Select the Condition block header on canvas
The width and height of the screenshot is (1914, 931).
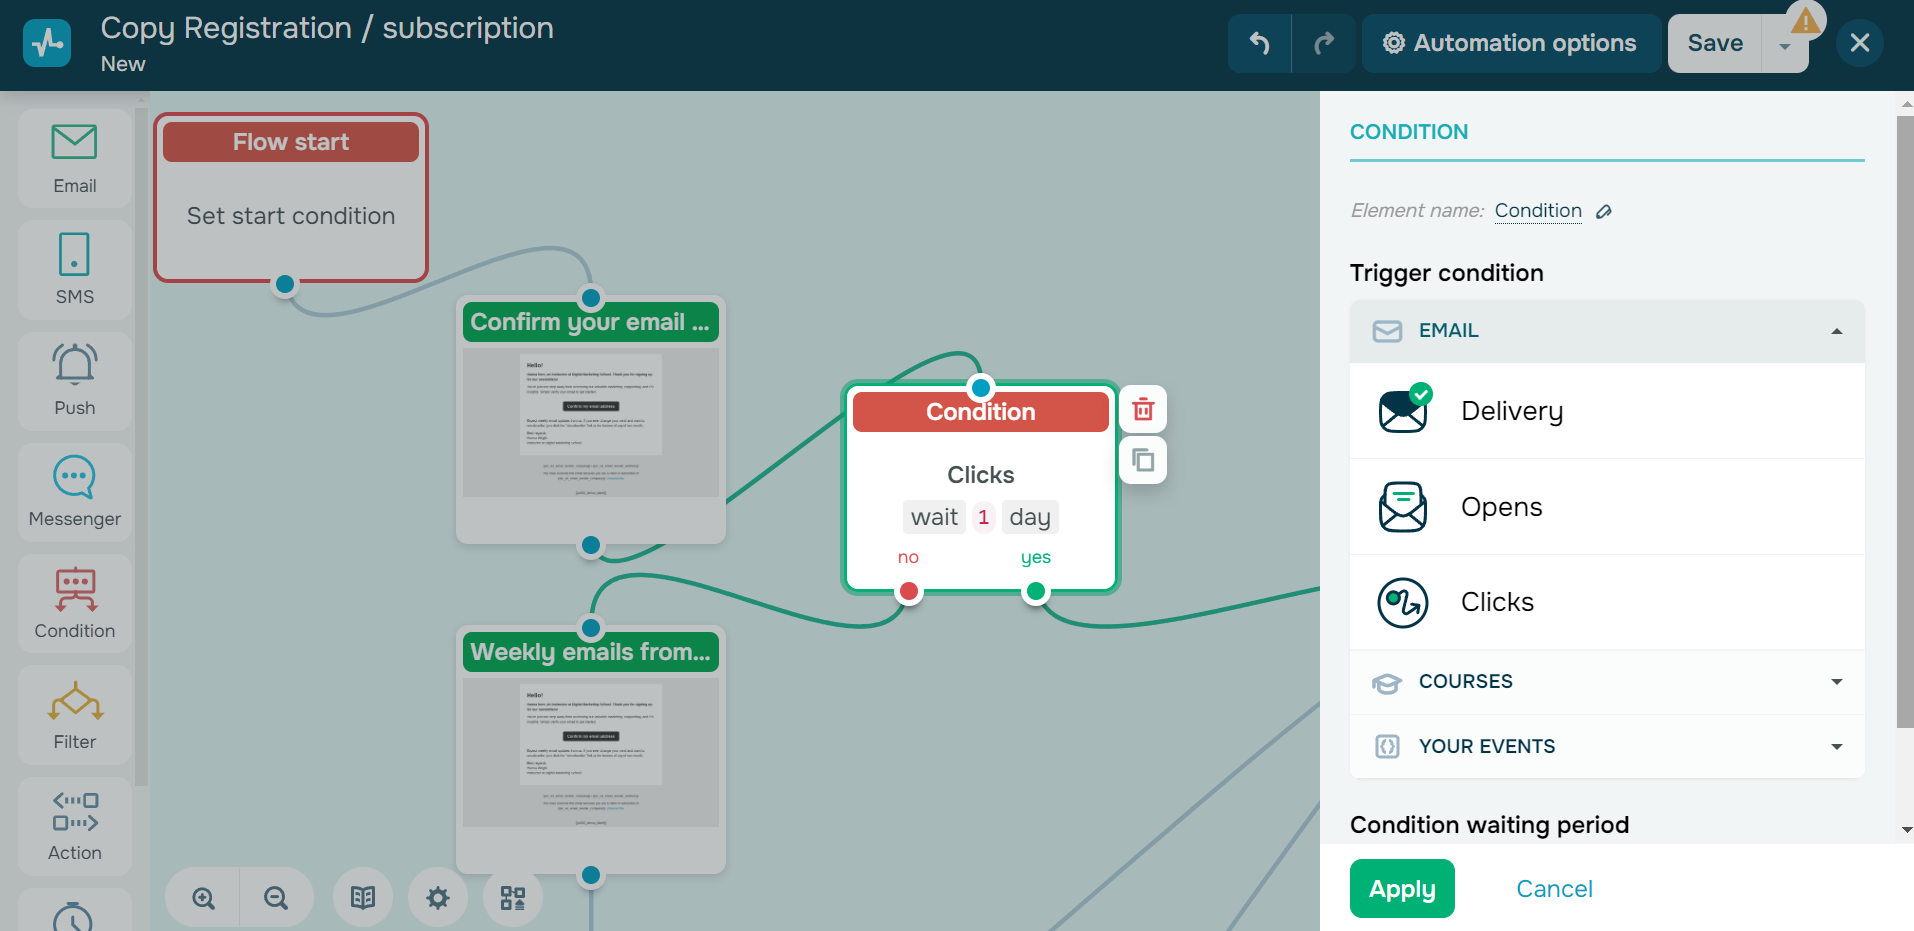click(981, 412)
